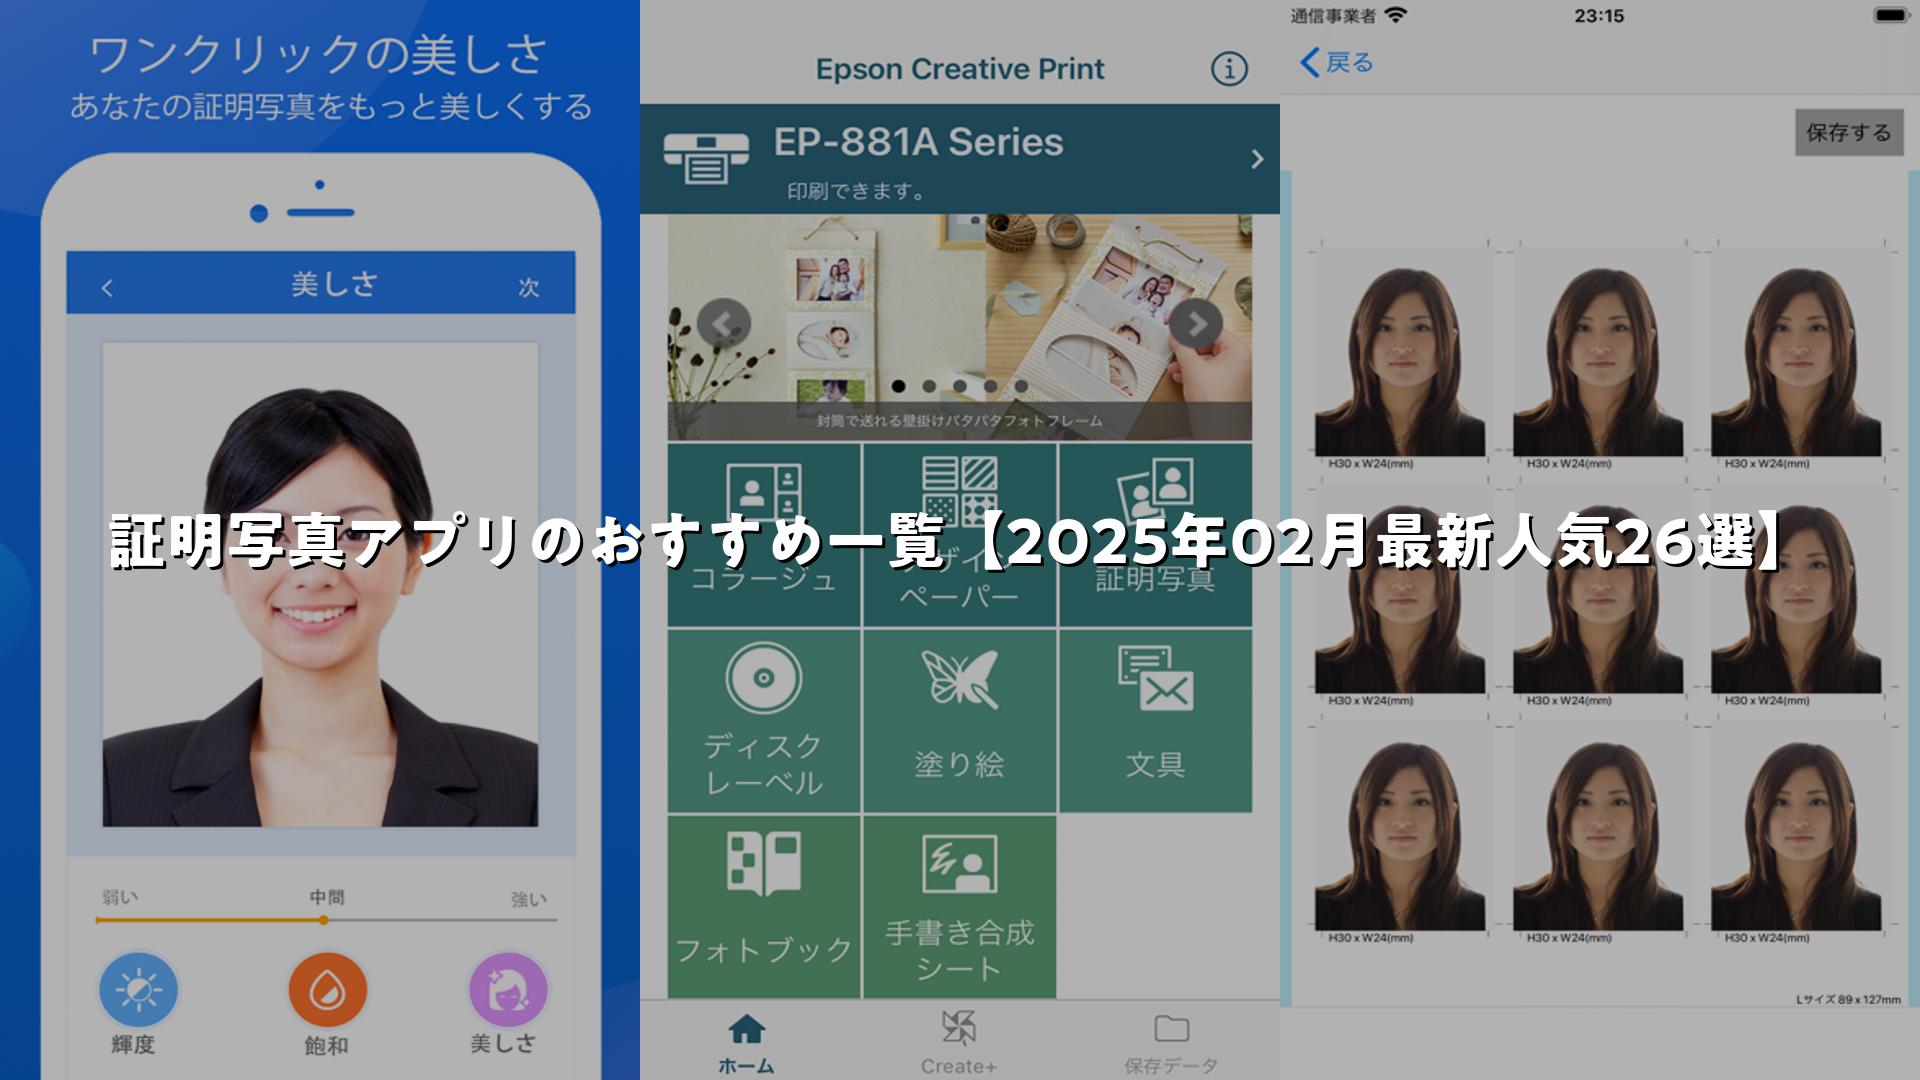Tap the 通信事業者 carrier label

[x=1333, y=15]
